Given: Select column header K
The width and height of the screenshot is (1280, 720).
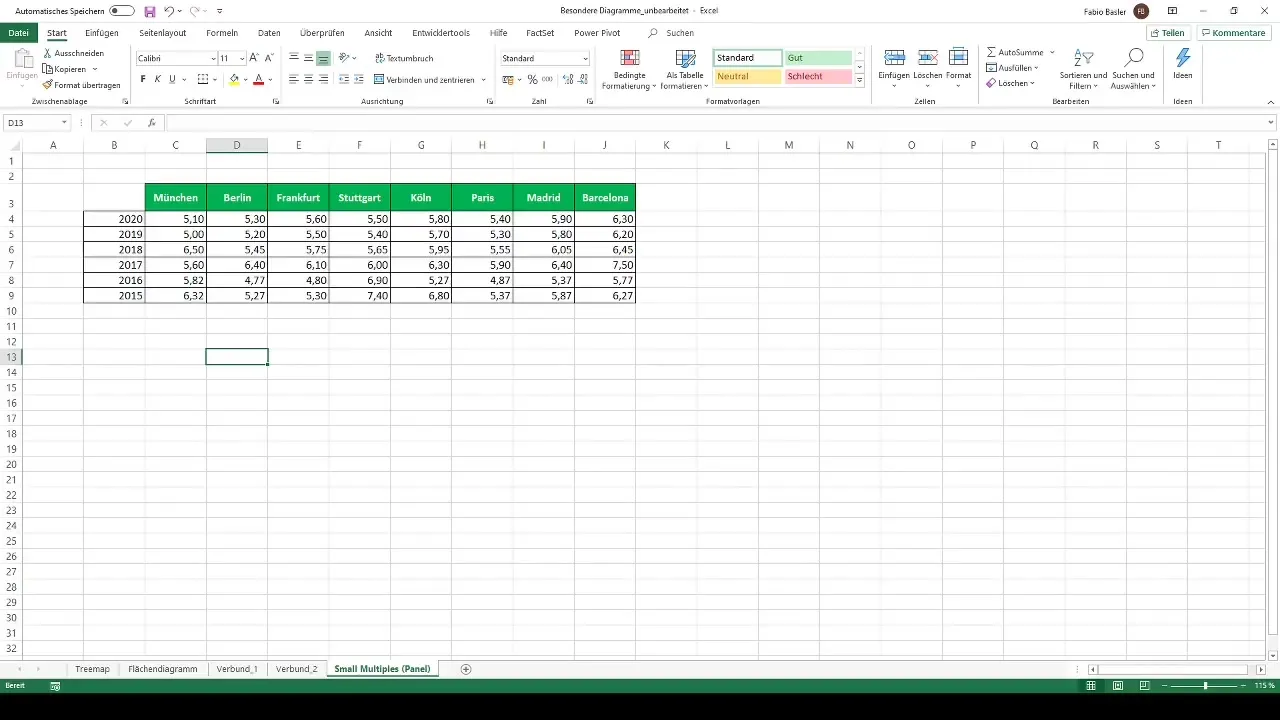Looking at the screenshot, I should [x=666, y=146].
